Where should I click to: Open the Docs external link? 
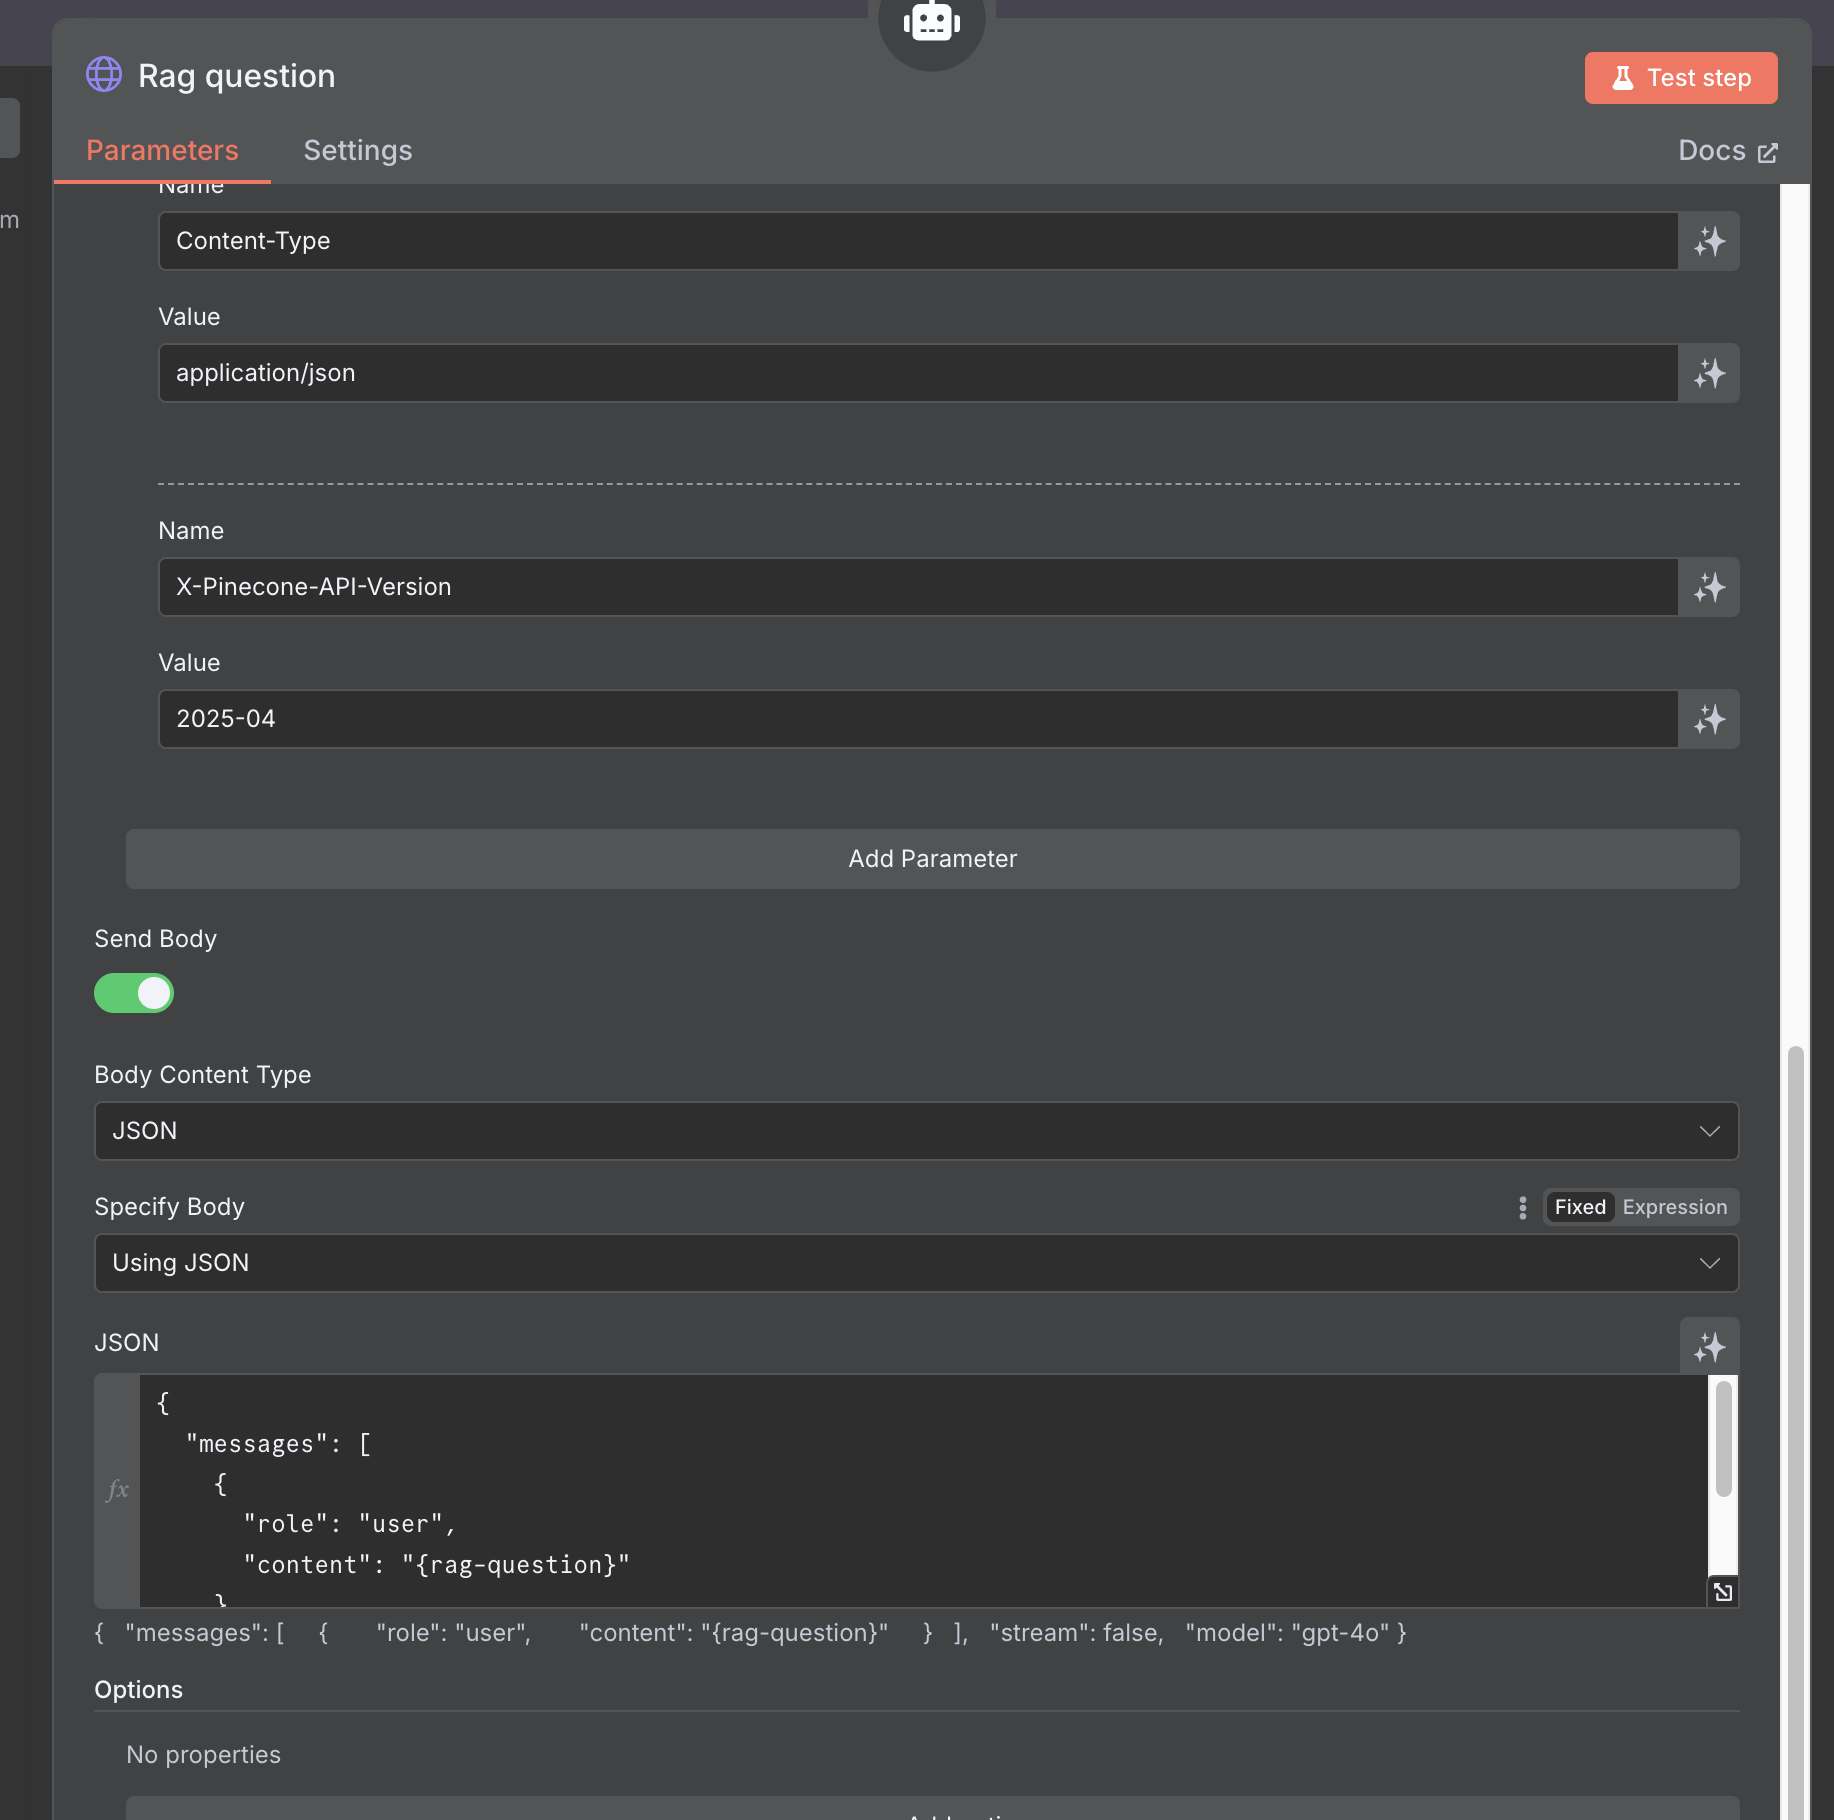(x=1727, y=151)
